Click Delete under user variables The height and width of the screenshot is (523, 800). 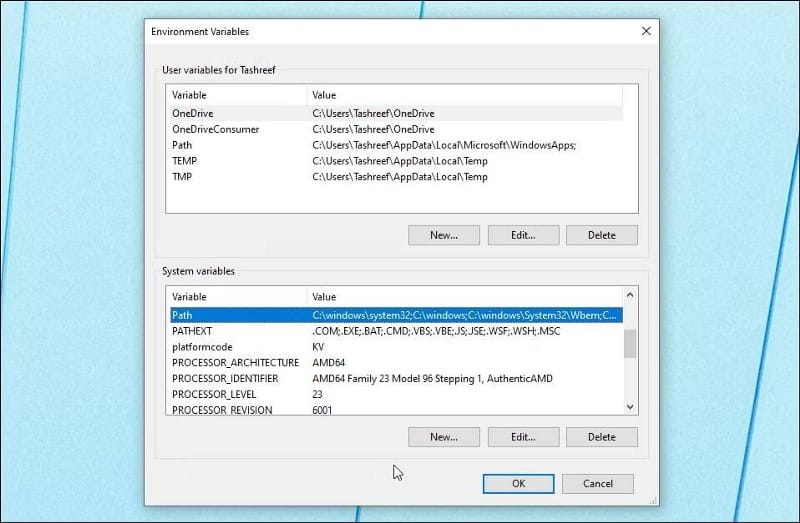[x=602, y=235]
